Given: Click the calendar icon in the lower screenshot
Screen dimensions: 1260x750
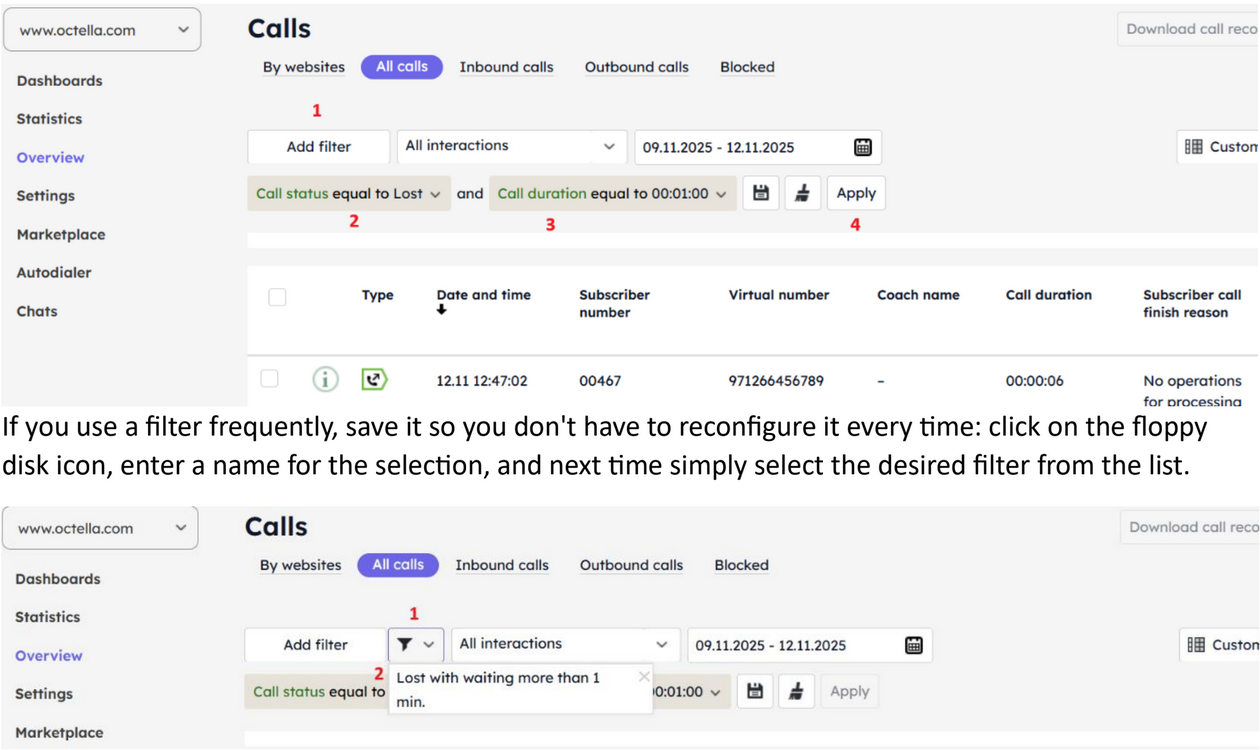Looking at the screenshot, I should 913,645.
